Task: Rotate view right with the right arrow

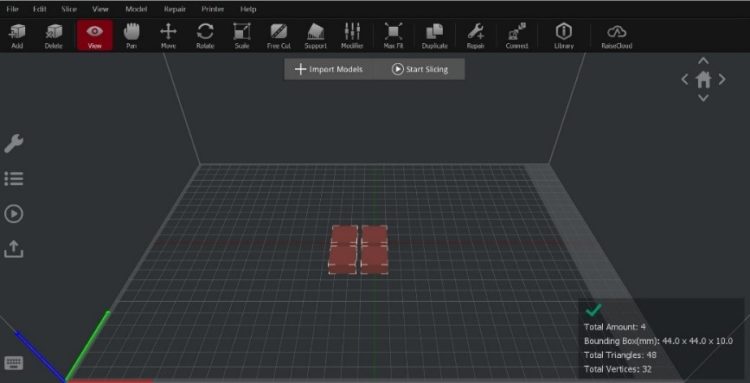Action: coord(722,79)
